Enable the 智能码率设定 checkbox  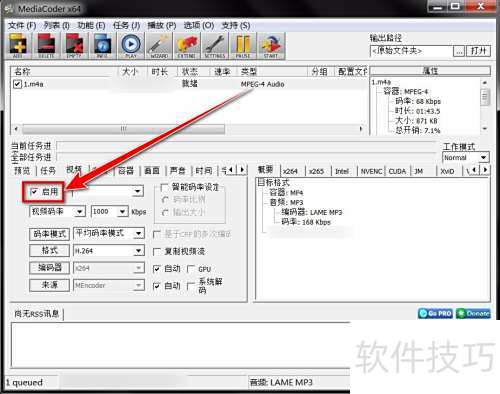[x=164, y=187]
